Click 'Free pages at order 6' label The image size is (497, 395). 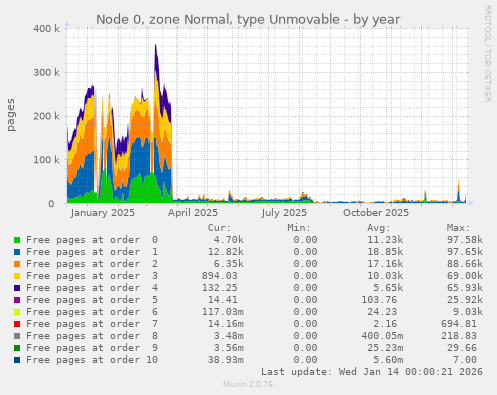pos(92,312)
